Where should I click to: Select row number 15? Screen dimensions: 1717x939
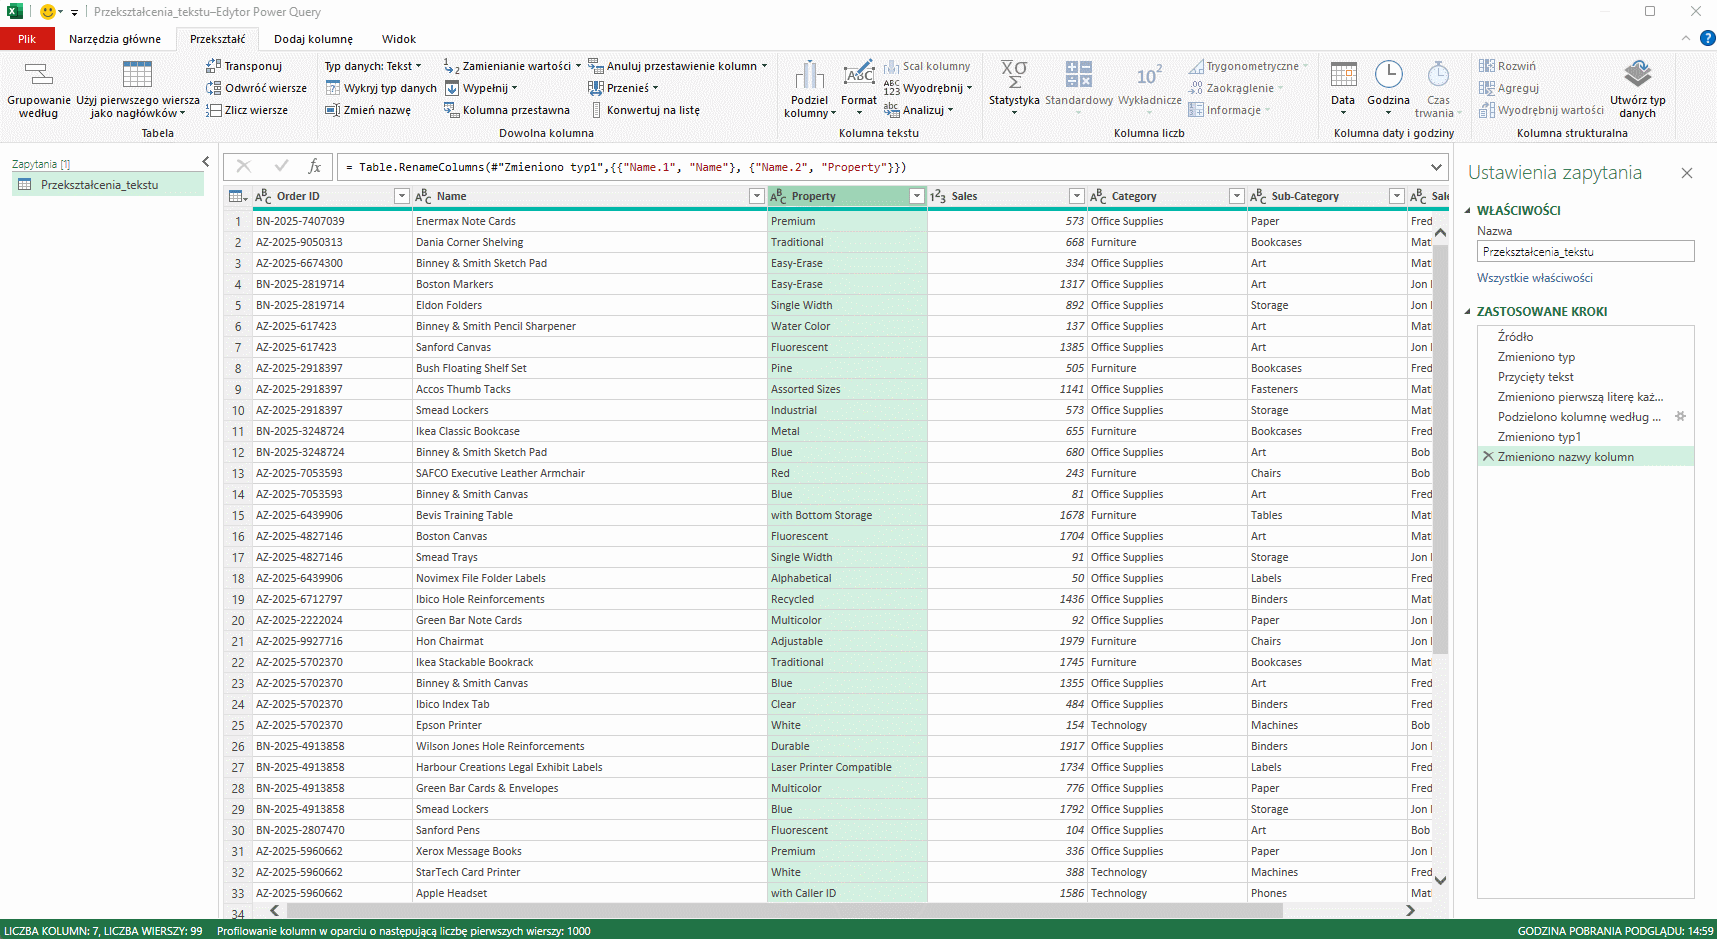[x=238, y=515]
